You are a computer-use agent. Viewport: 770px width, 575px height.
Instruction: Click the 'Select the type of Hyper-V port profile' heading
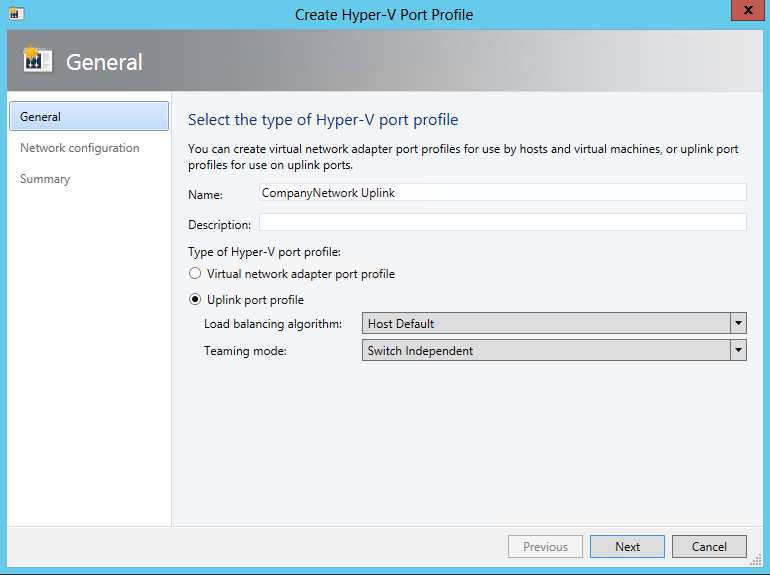point(323,120)
